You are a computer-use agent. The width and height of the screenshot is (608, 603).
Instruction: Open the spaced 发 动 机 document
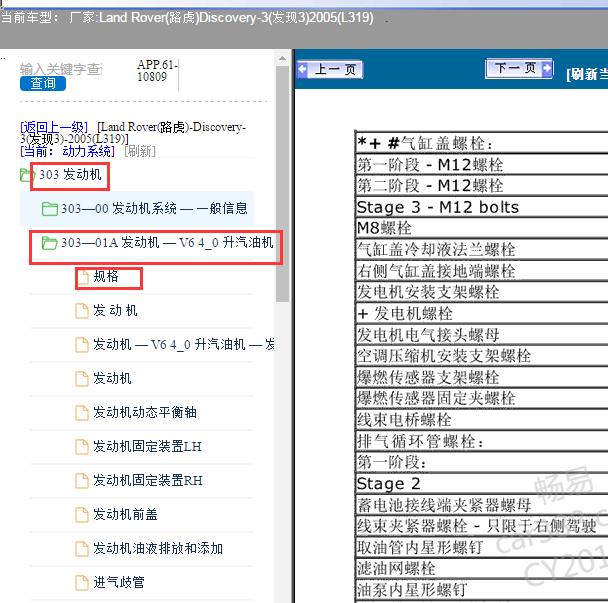115,311
